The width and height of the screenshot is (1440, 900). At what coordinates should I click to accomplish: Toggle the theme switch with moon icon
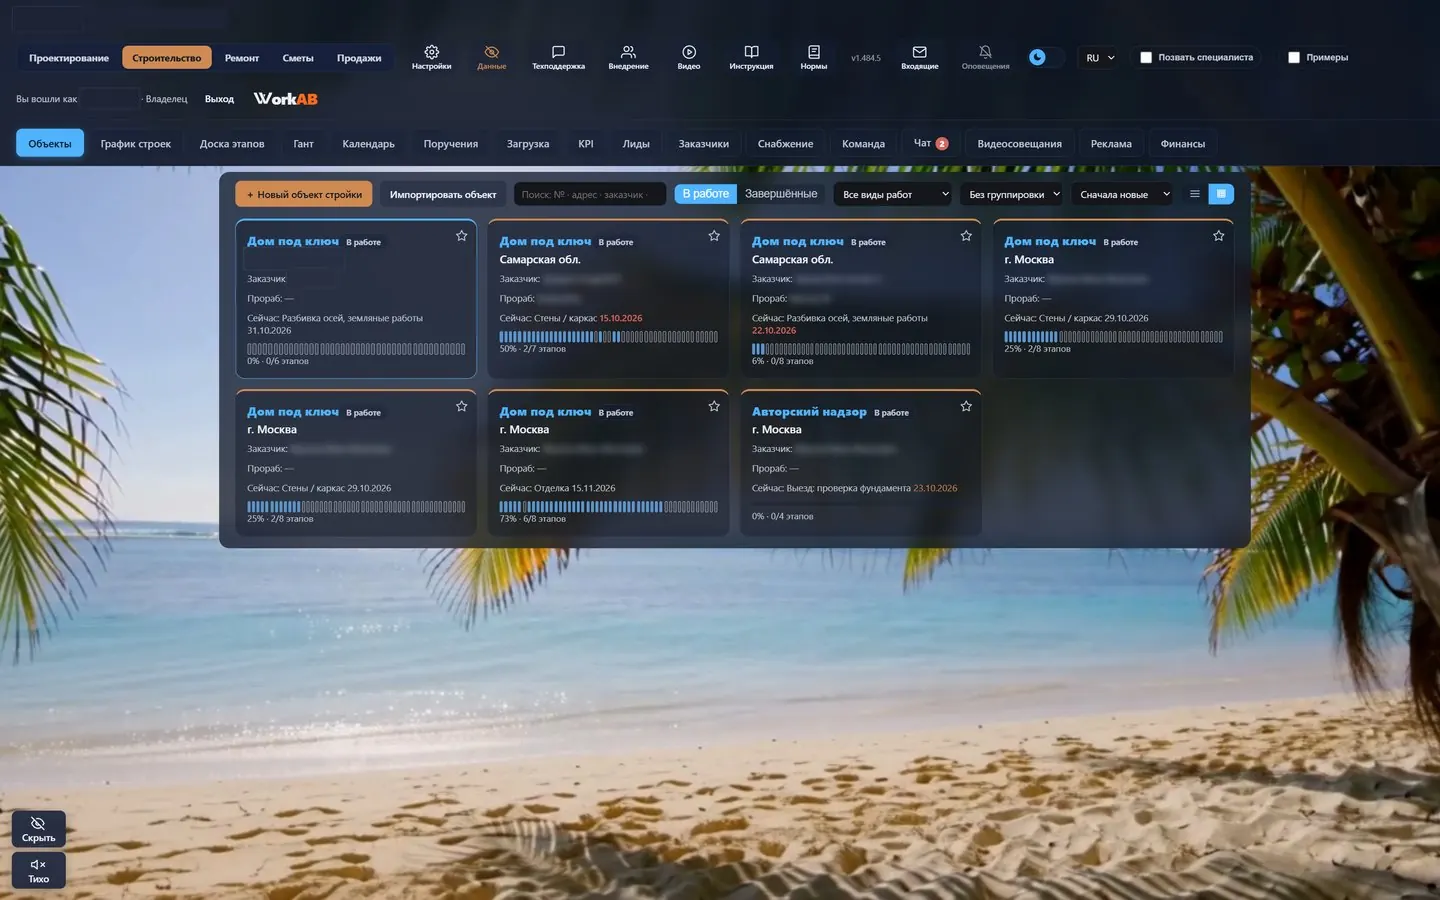coord(1045,57)
